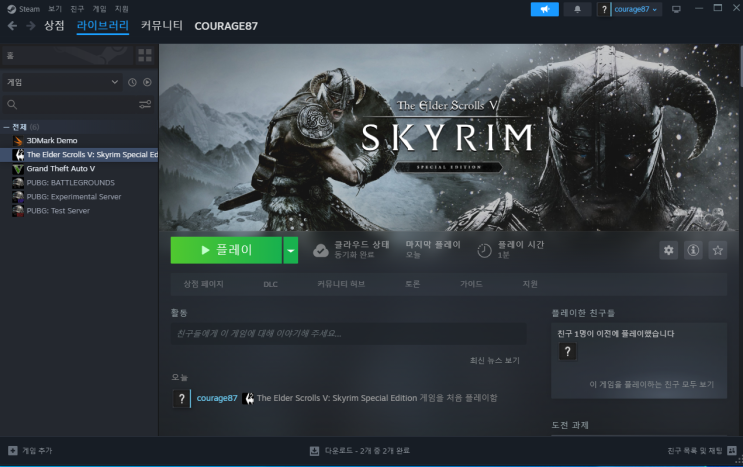Click 게임 추가 at bottom left
The height and width of the screenshot is (467, 743).
click(37, 450)
